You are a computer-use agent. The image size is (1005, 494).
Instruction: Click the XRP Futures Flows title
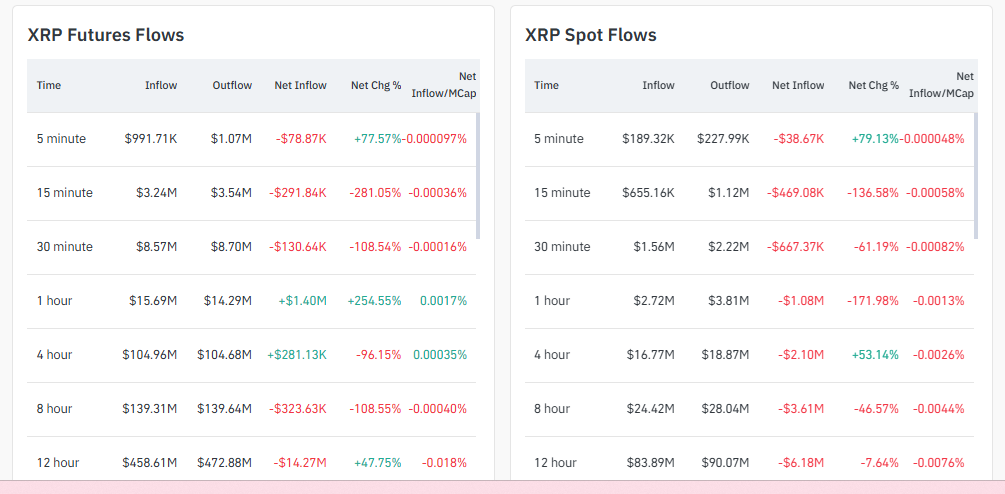click(106, 35)
